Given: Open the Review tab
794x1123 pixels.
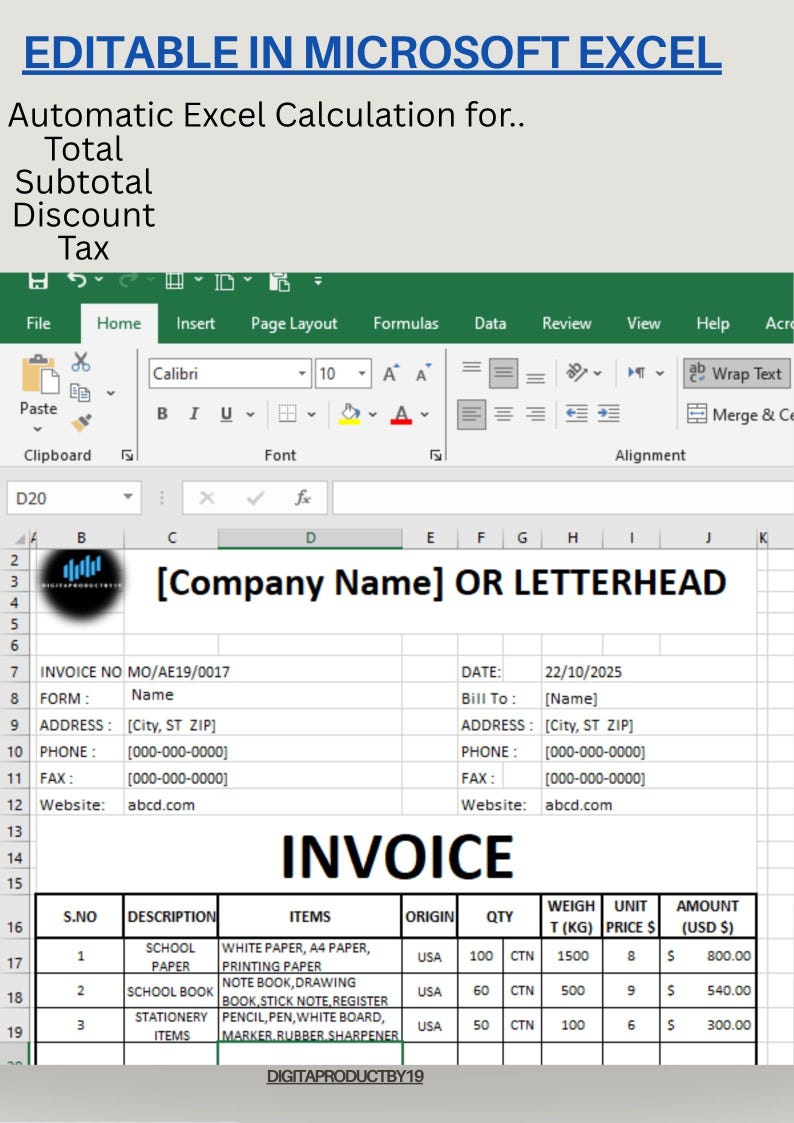Looking at the screenshot, I should pos(566,324).
